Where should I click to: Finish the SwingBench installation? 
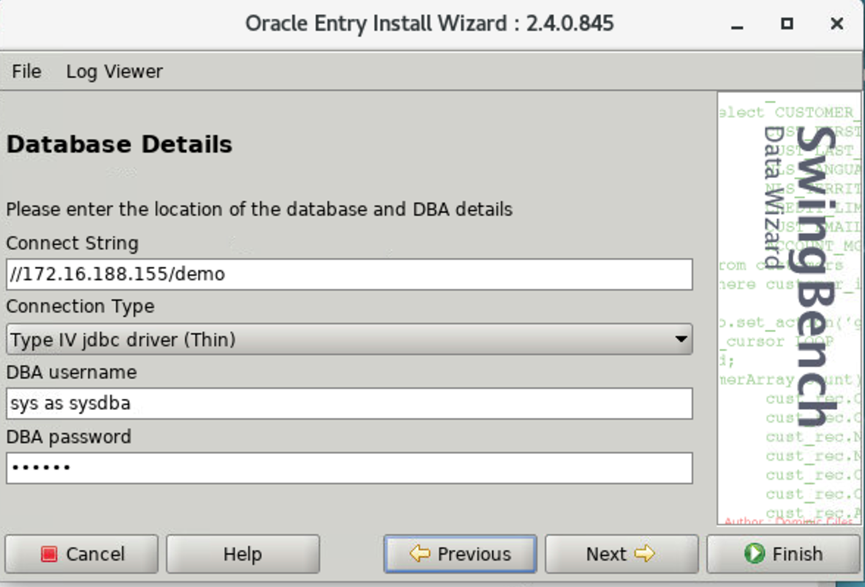[x=785, y=553]
